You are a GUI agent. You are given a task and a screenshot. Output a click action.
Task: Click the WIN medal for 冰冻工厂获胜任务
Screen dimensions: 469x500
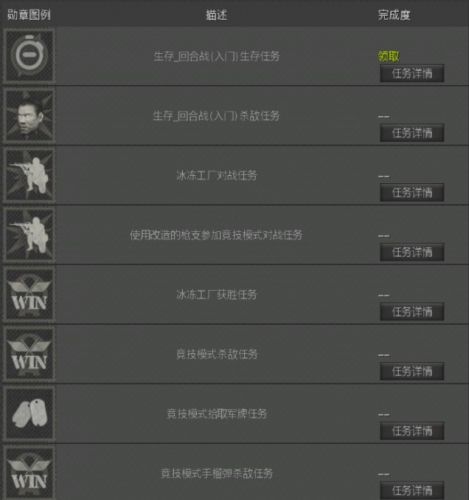click(29, 294)
